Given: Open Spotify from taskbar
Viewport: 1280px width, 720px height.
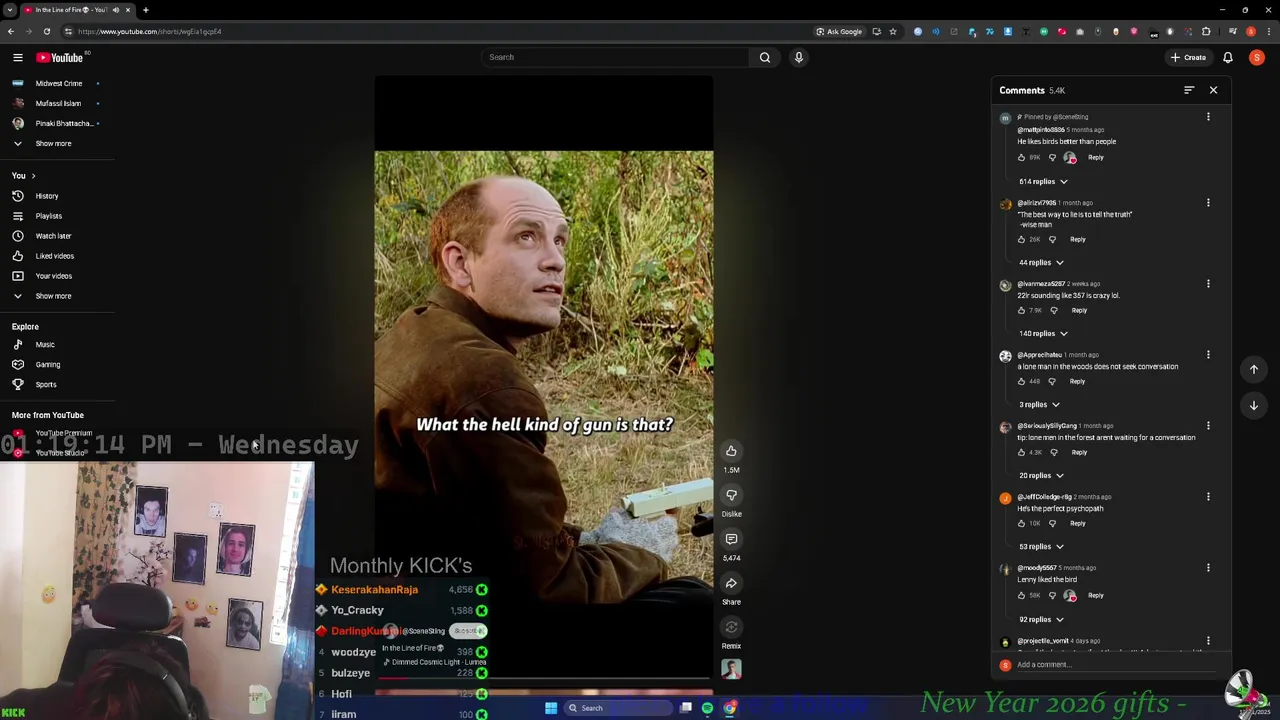Looking at the screenshot, I should 707,708.
